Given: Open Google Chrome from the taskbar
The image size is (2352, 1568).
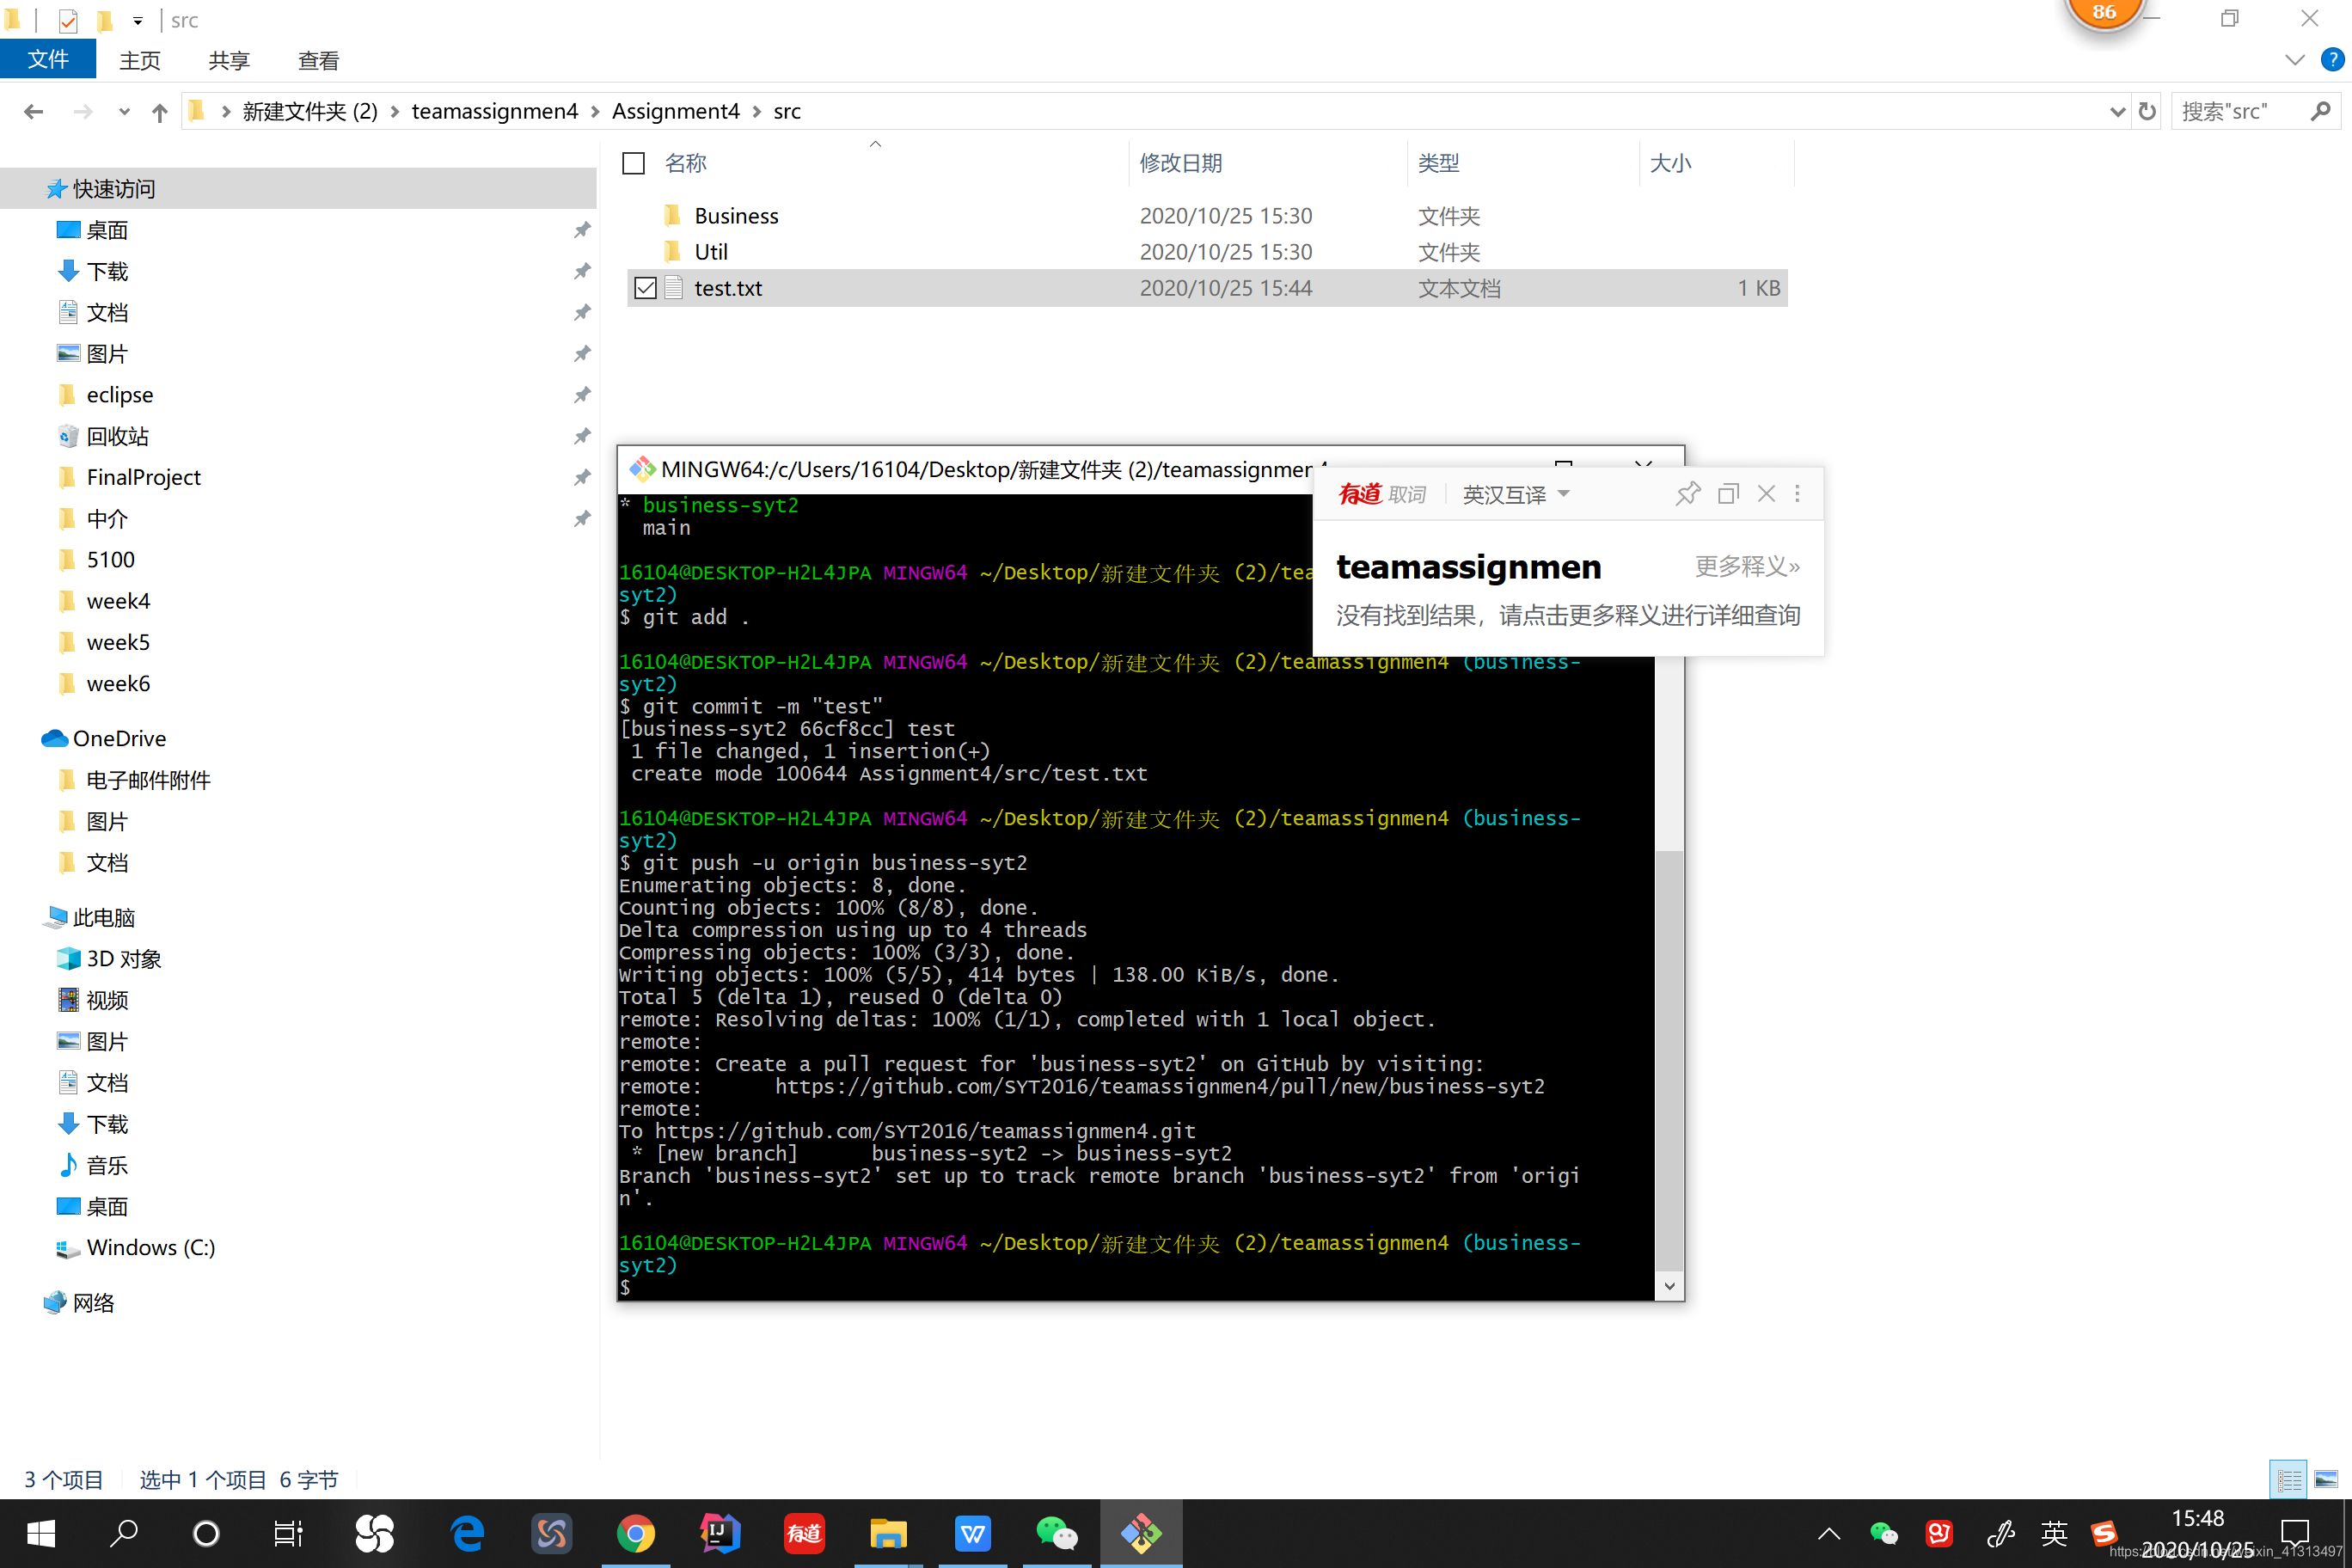Looking at the screenshot, I should tap(636, 1534).
